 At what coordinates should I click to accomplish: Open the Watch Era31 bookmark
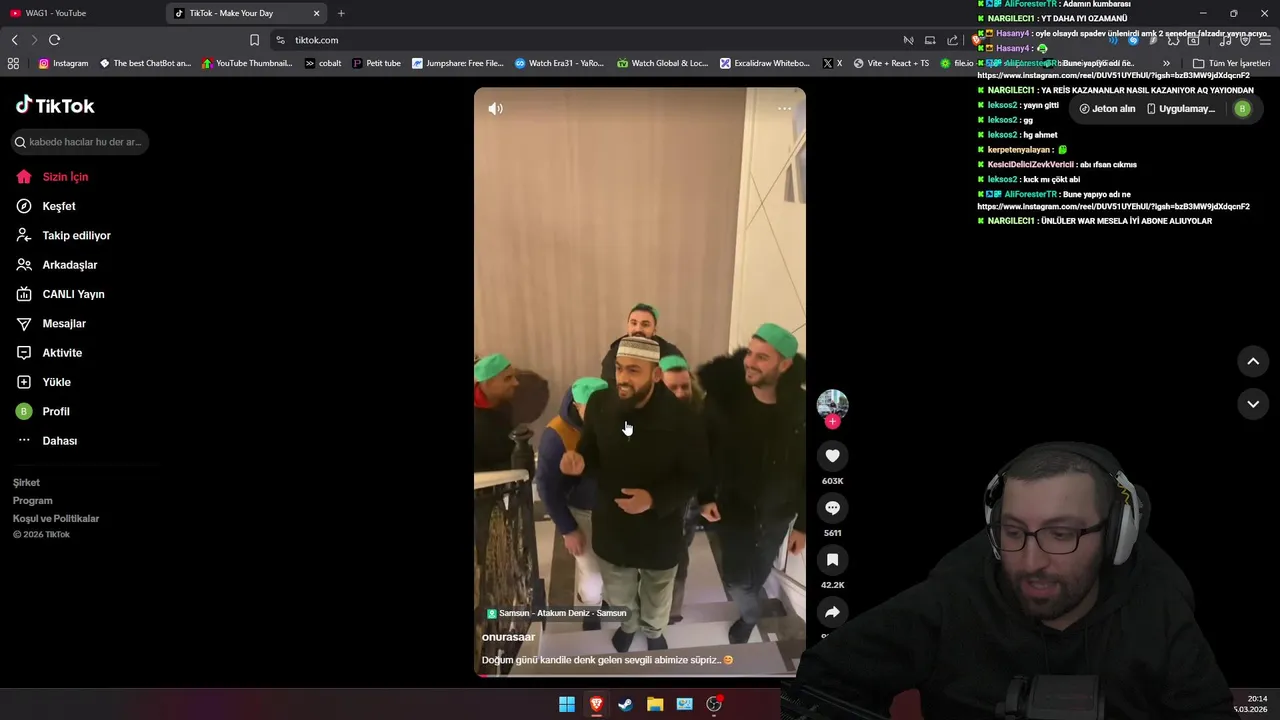559,63
